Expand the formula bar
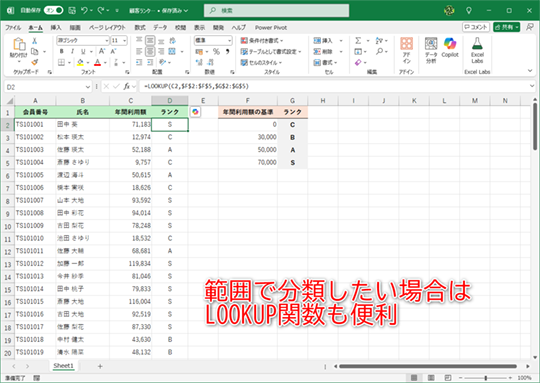 coord(532,86)
